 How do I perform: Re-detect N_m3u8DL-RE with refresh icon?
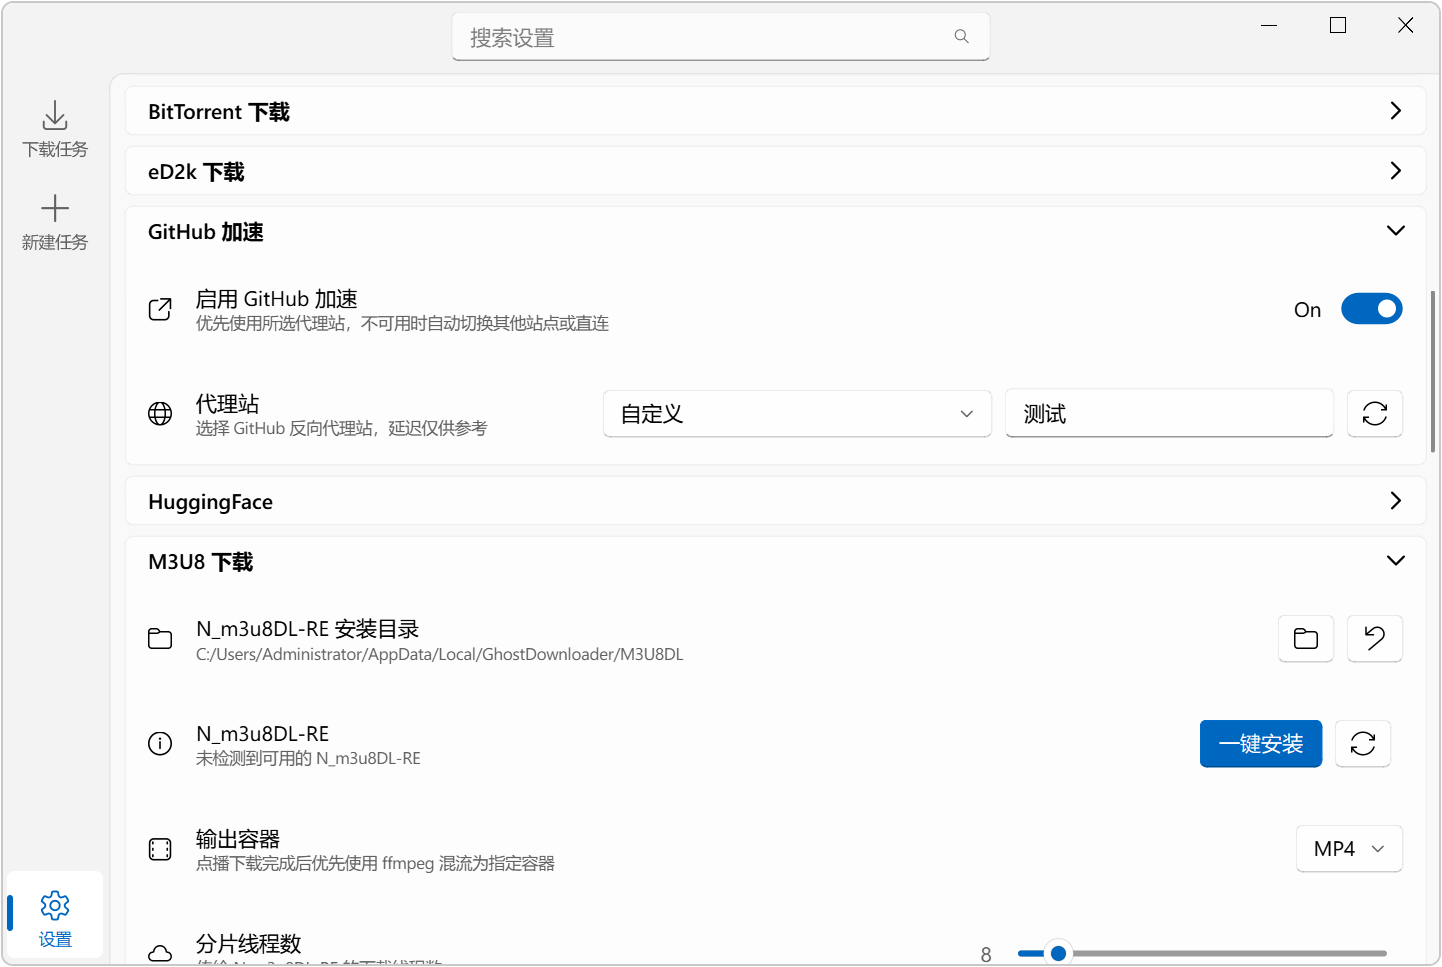click(1362, 744)
